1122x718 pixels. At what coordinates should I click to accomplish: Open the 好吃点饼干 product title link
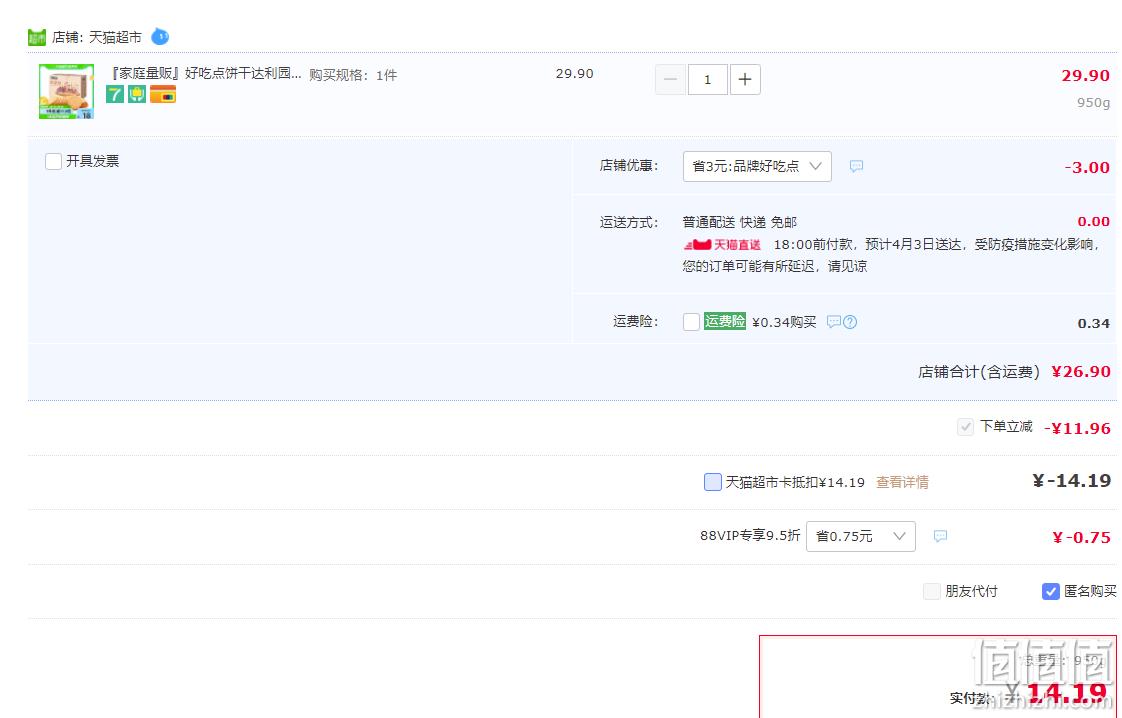pyautogui.click(x=204, y=73)
